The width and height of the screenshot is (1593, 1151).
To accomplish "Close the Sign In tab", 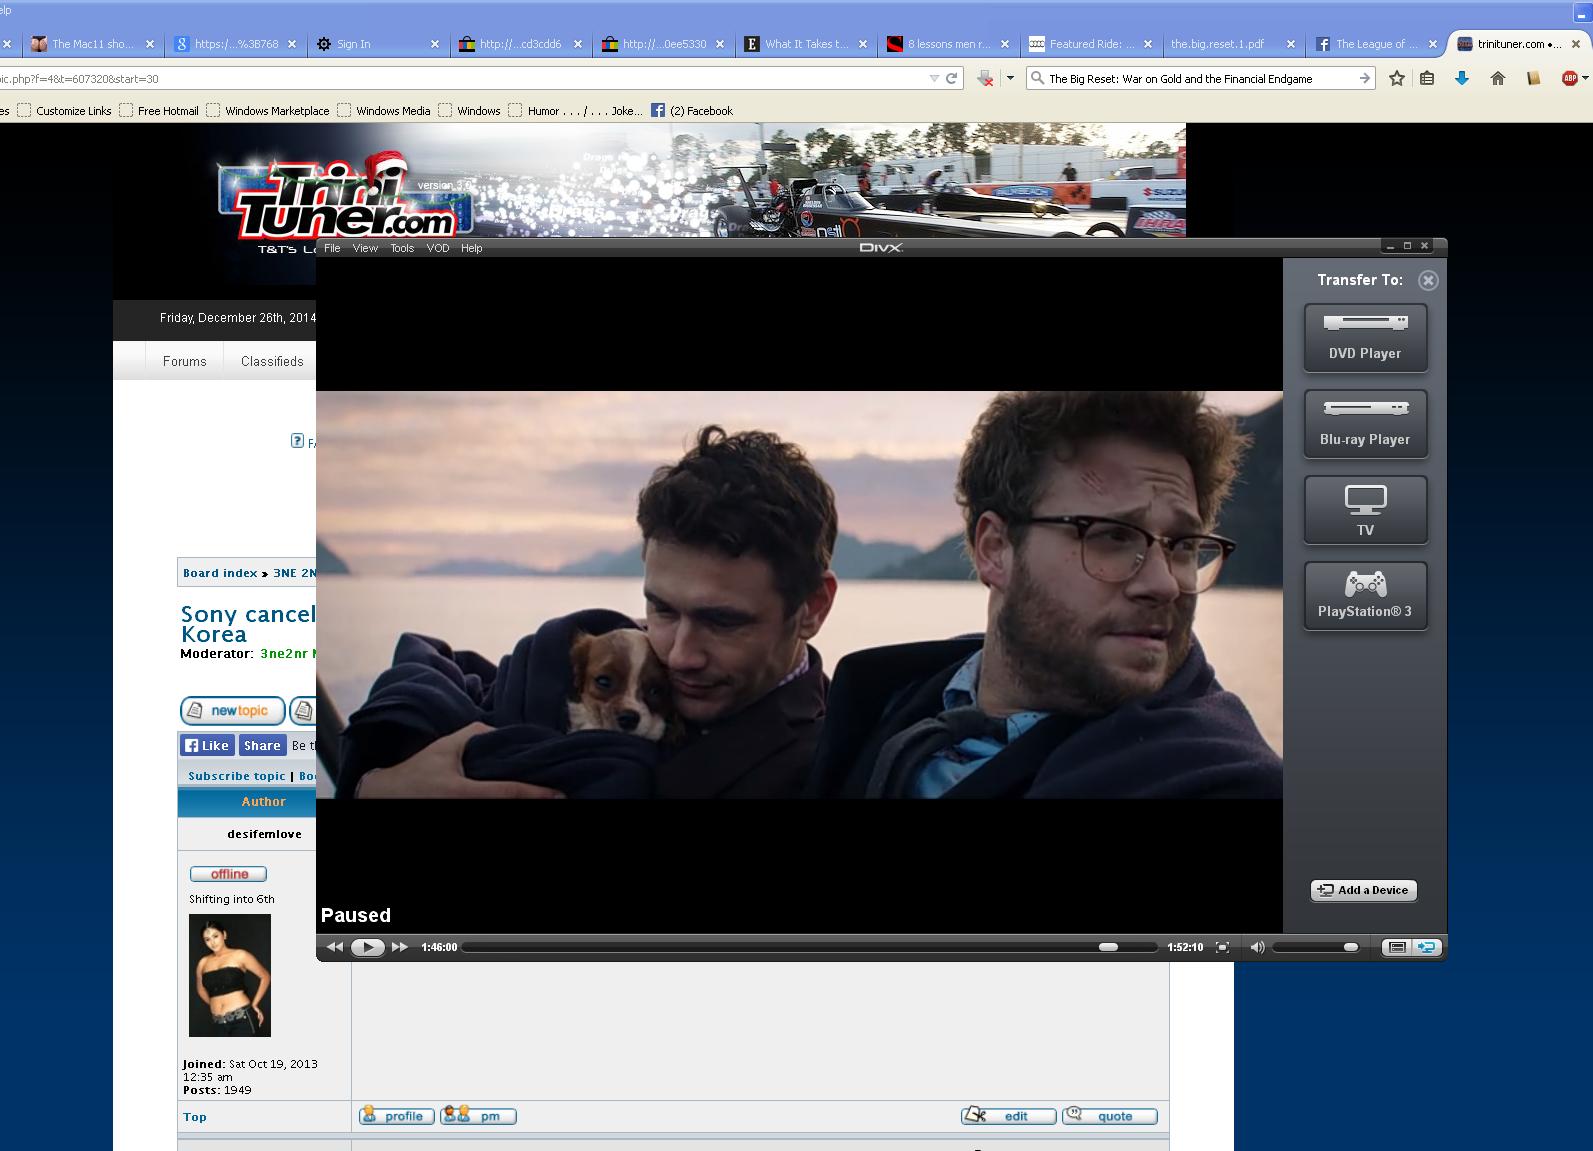I will coord(435,44).
